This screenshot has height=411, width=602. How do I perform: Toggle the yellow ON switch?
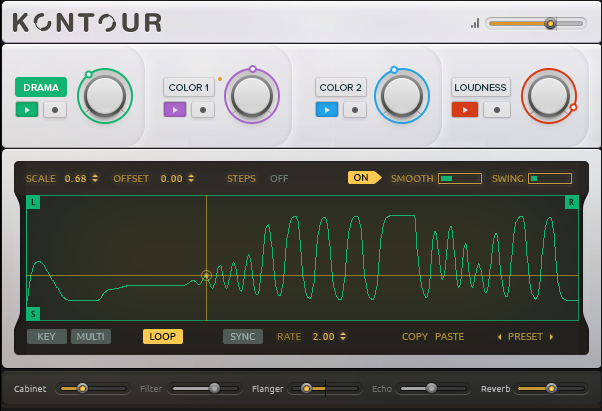point(364,178)
